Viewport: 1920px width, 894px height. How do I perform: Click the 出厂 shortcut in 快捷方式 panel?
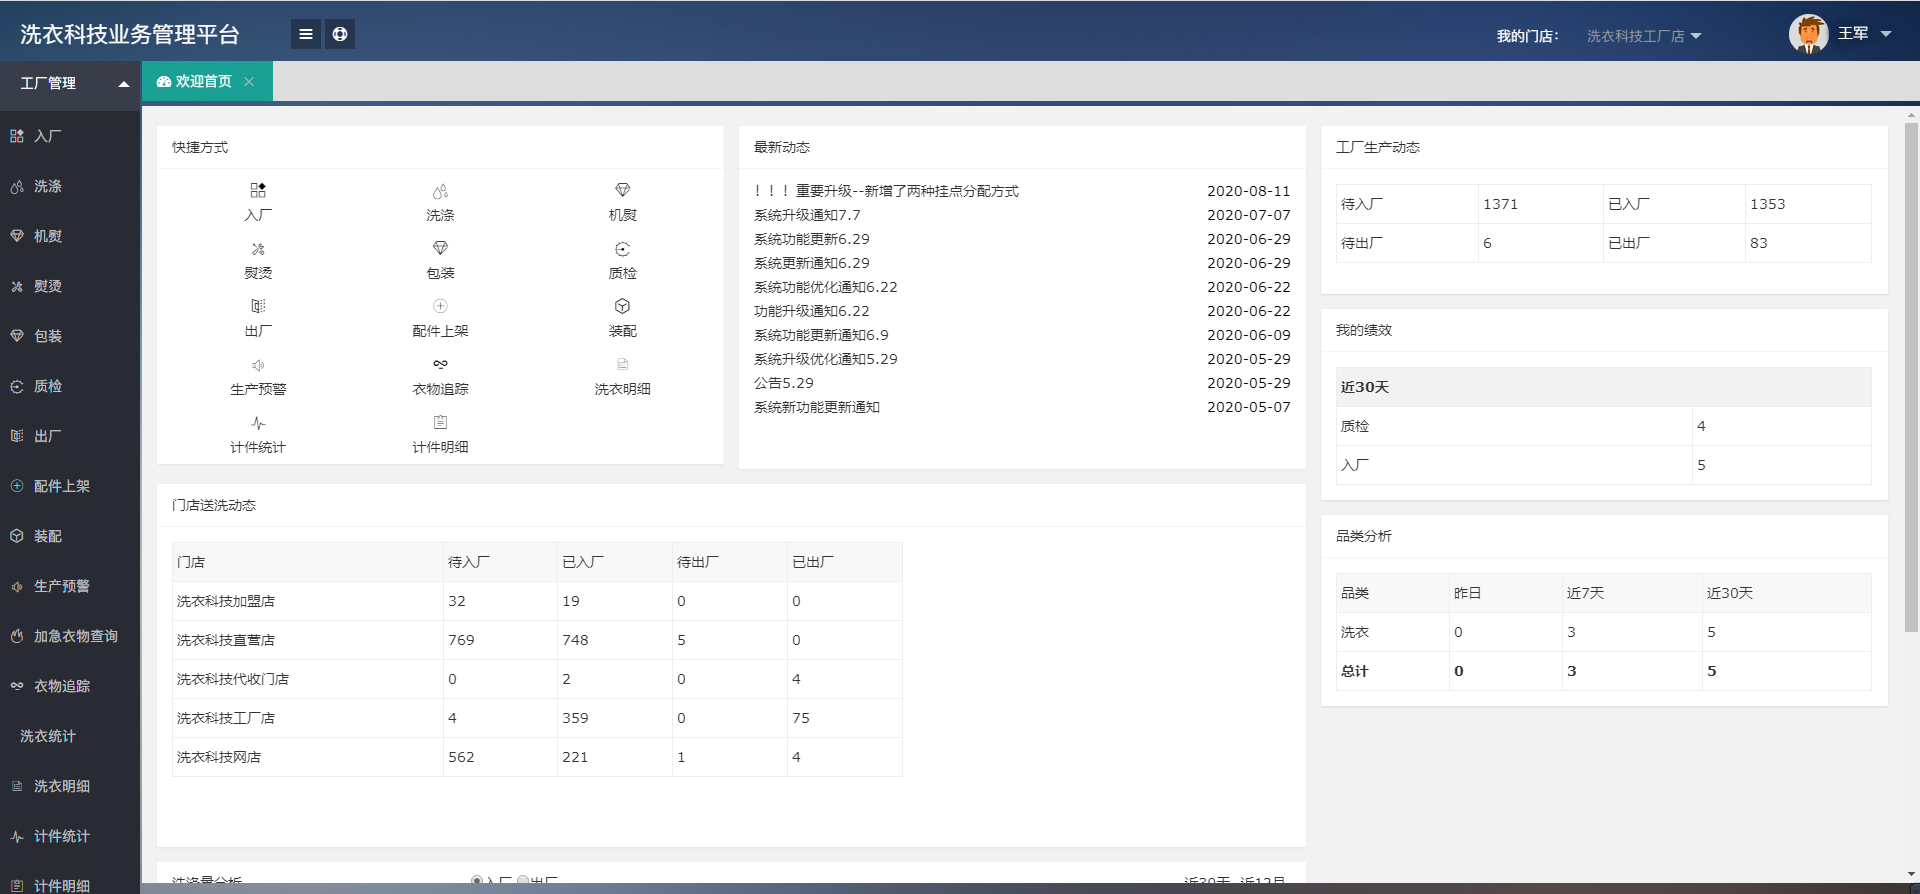point(258,318)
